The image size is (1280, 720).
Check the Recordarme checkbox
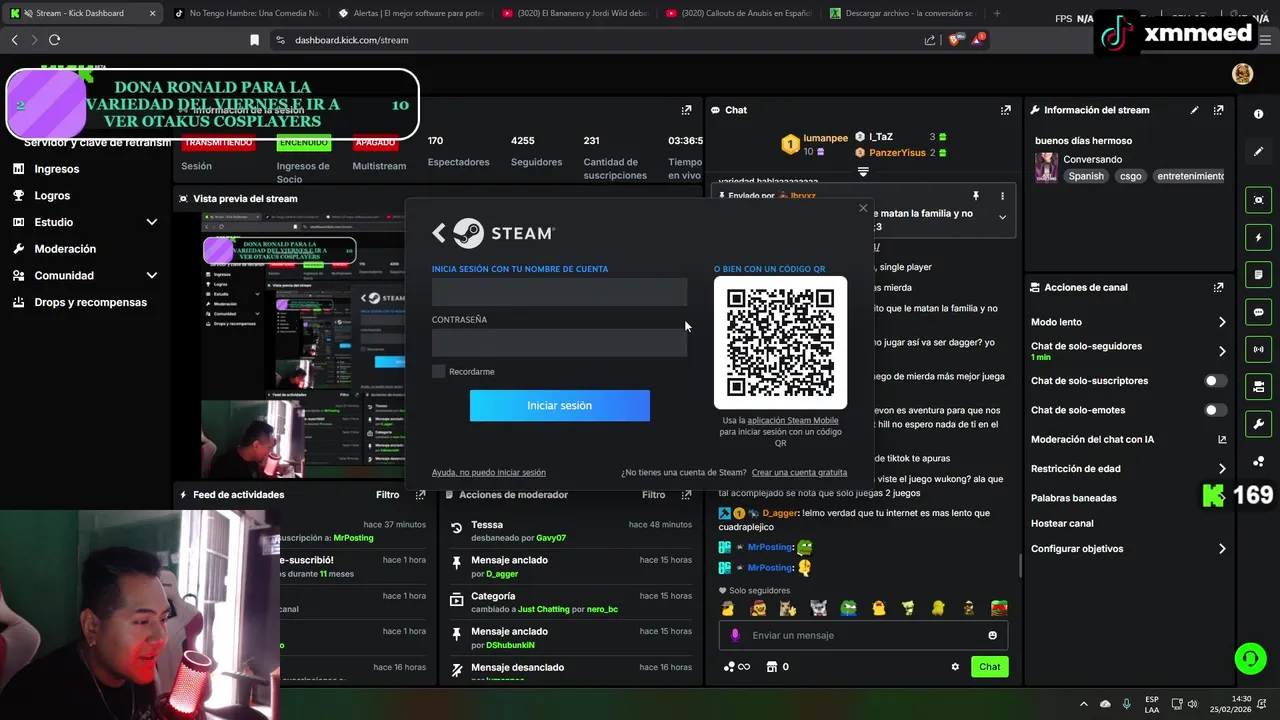point(438,371)
